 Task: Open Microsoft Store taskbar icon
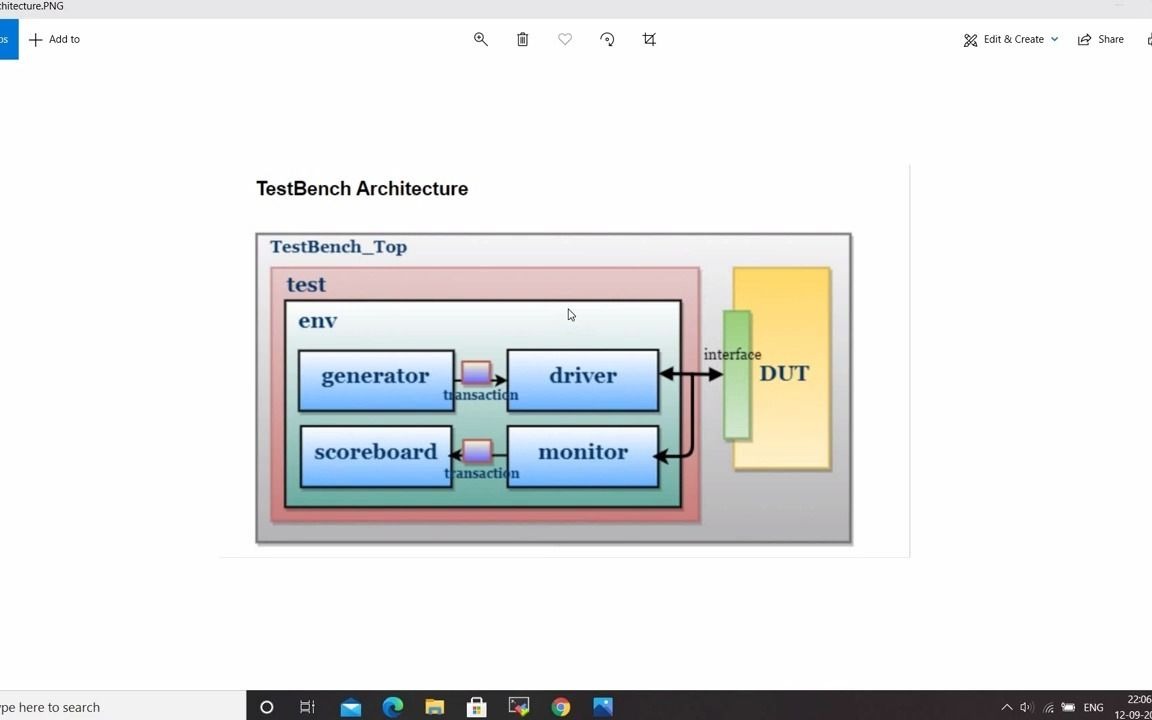(x=476, y=707)
